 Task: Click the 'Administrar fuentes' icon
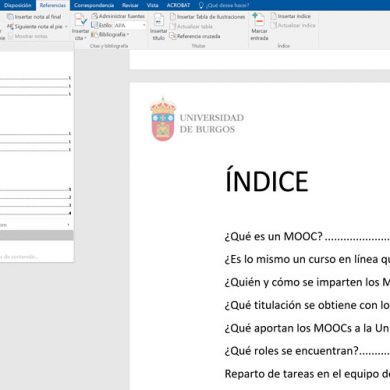94,16
